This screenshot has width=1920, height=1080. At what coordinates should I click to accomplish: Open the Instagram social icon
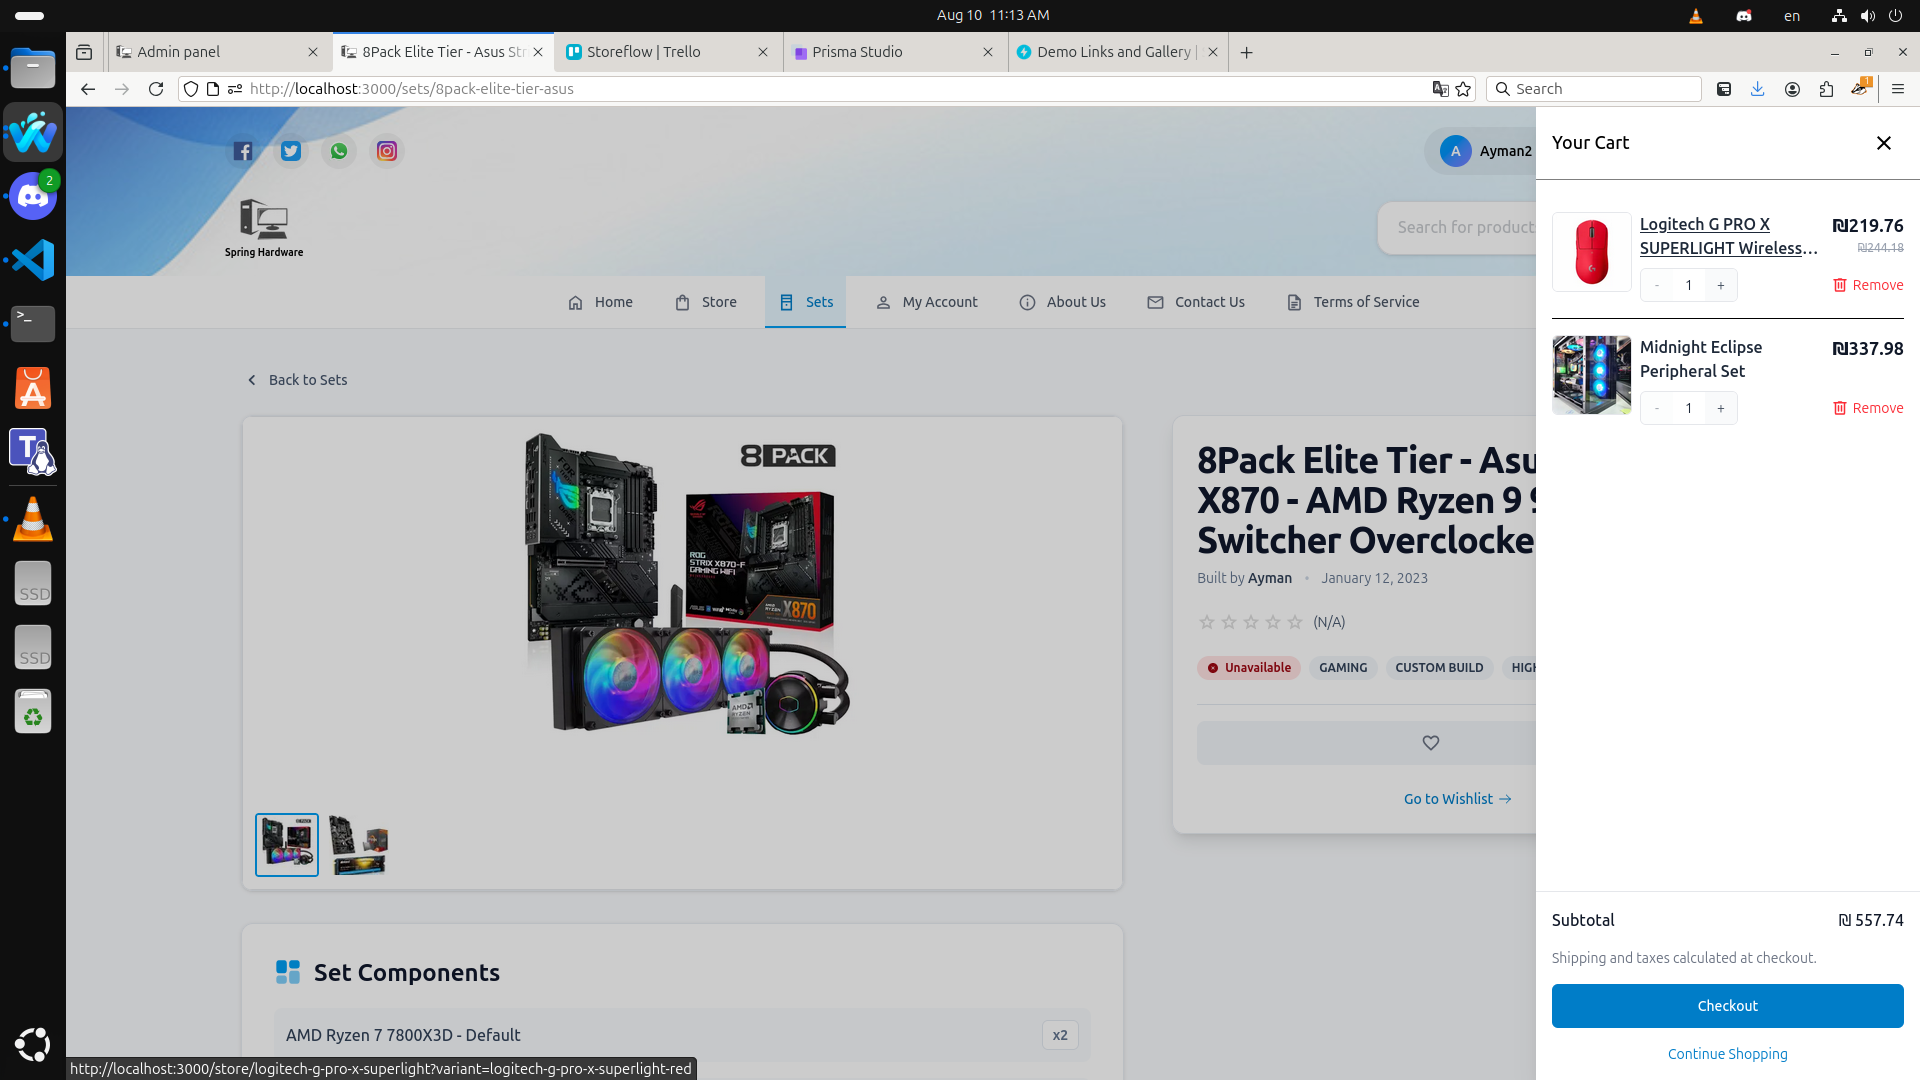click(387, 151)
